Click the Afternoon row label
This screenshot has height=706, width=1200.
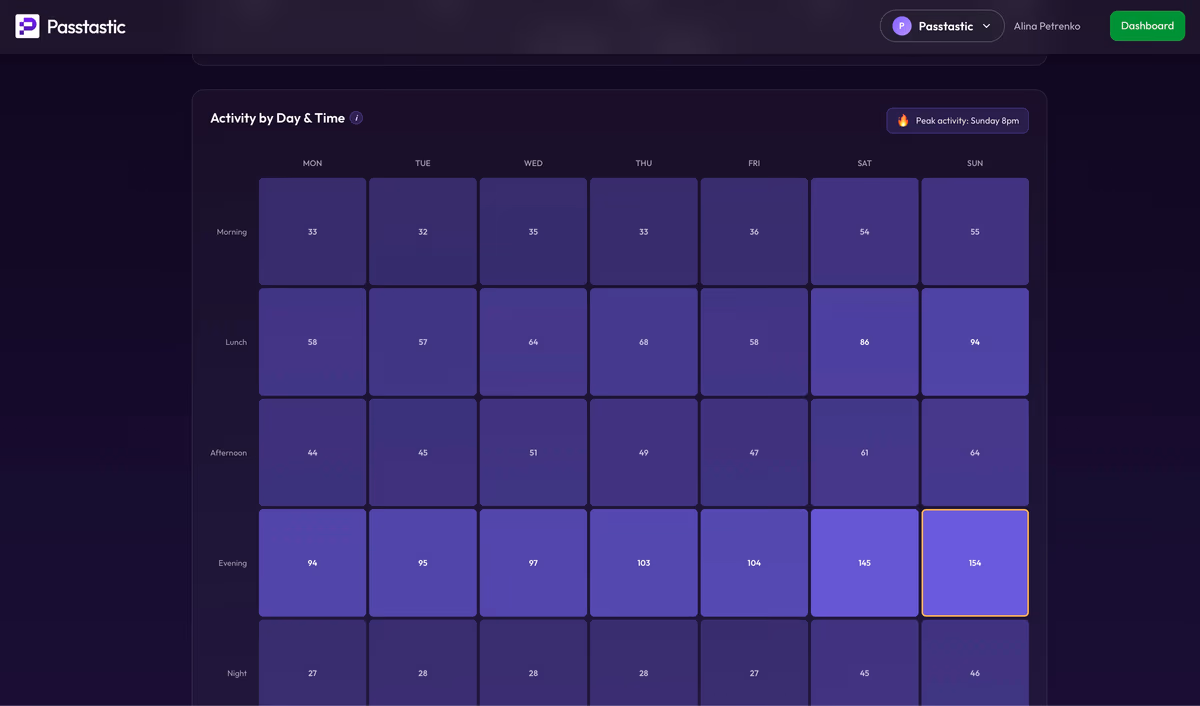pyautogui.click(x=228, y=453)
